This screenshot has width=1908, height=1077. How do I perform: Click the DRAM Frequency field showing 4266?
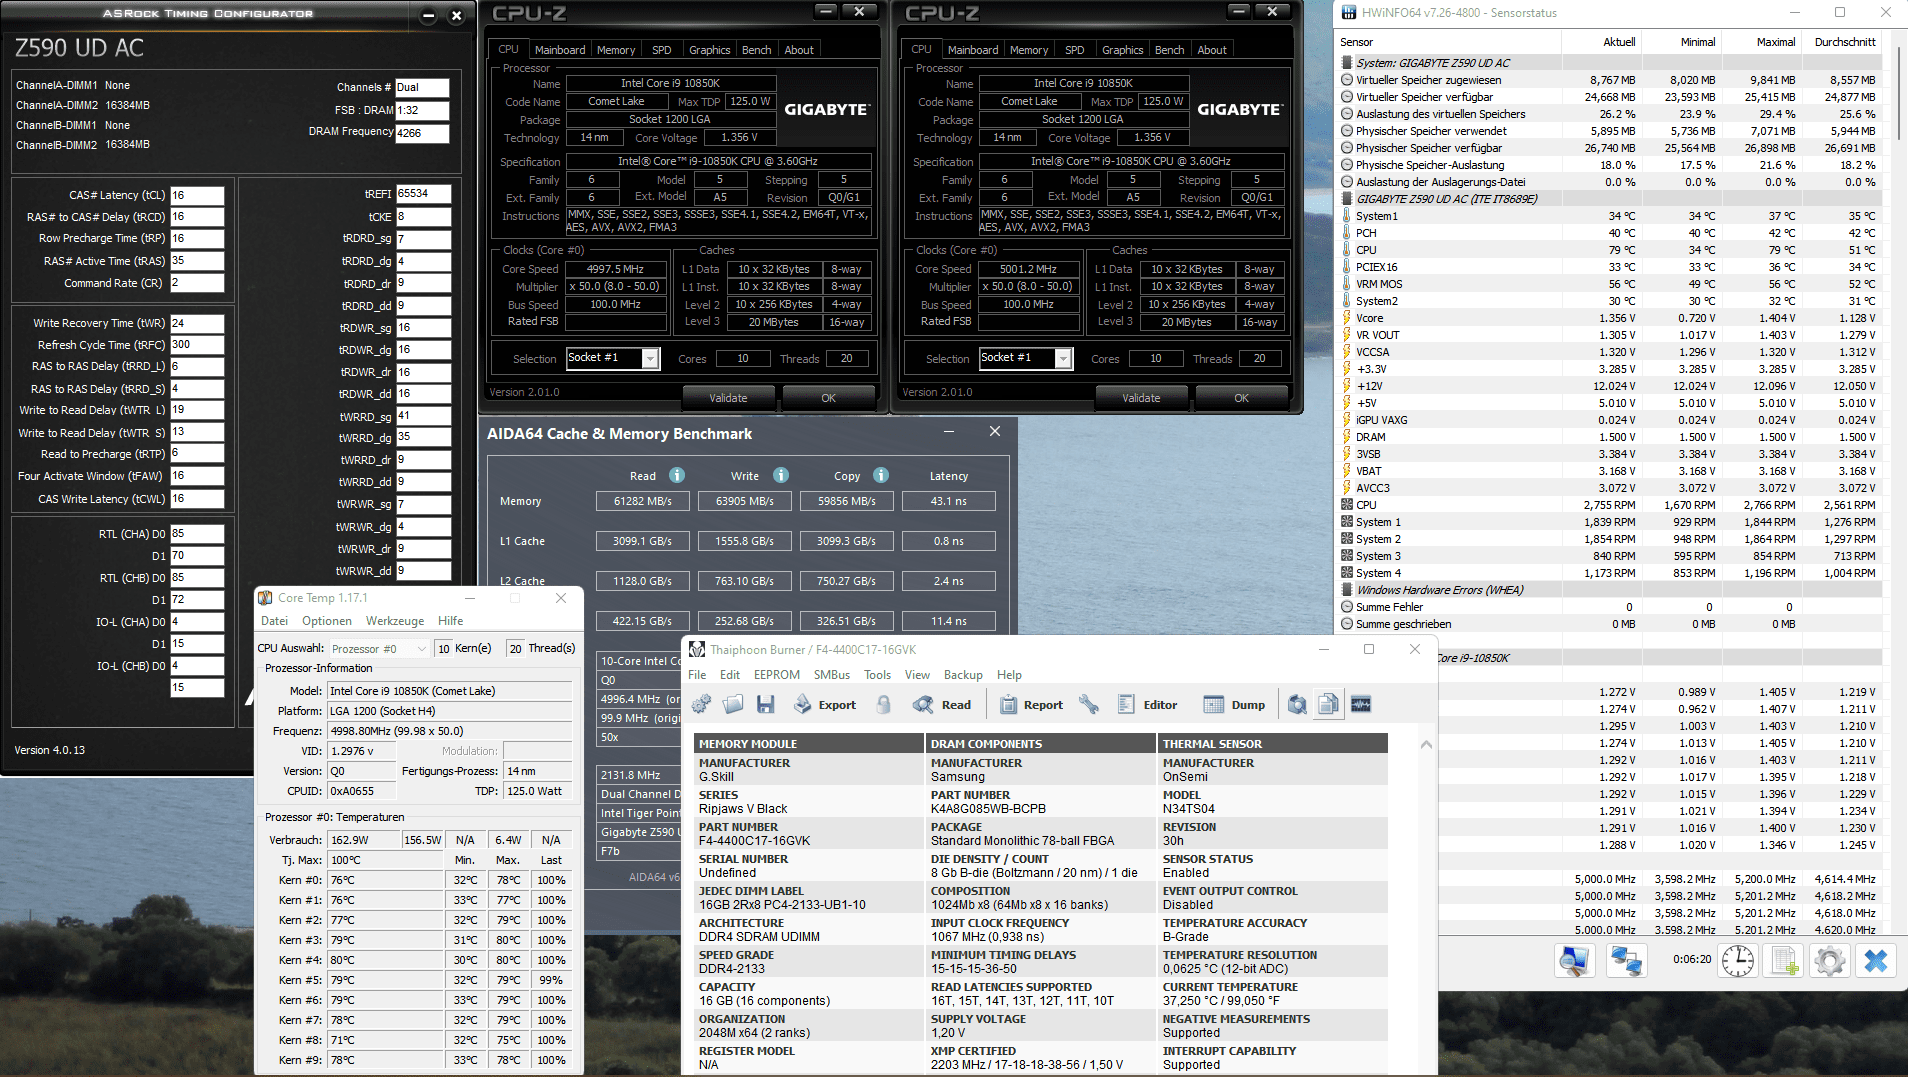point(422,132)
